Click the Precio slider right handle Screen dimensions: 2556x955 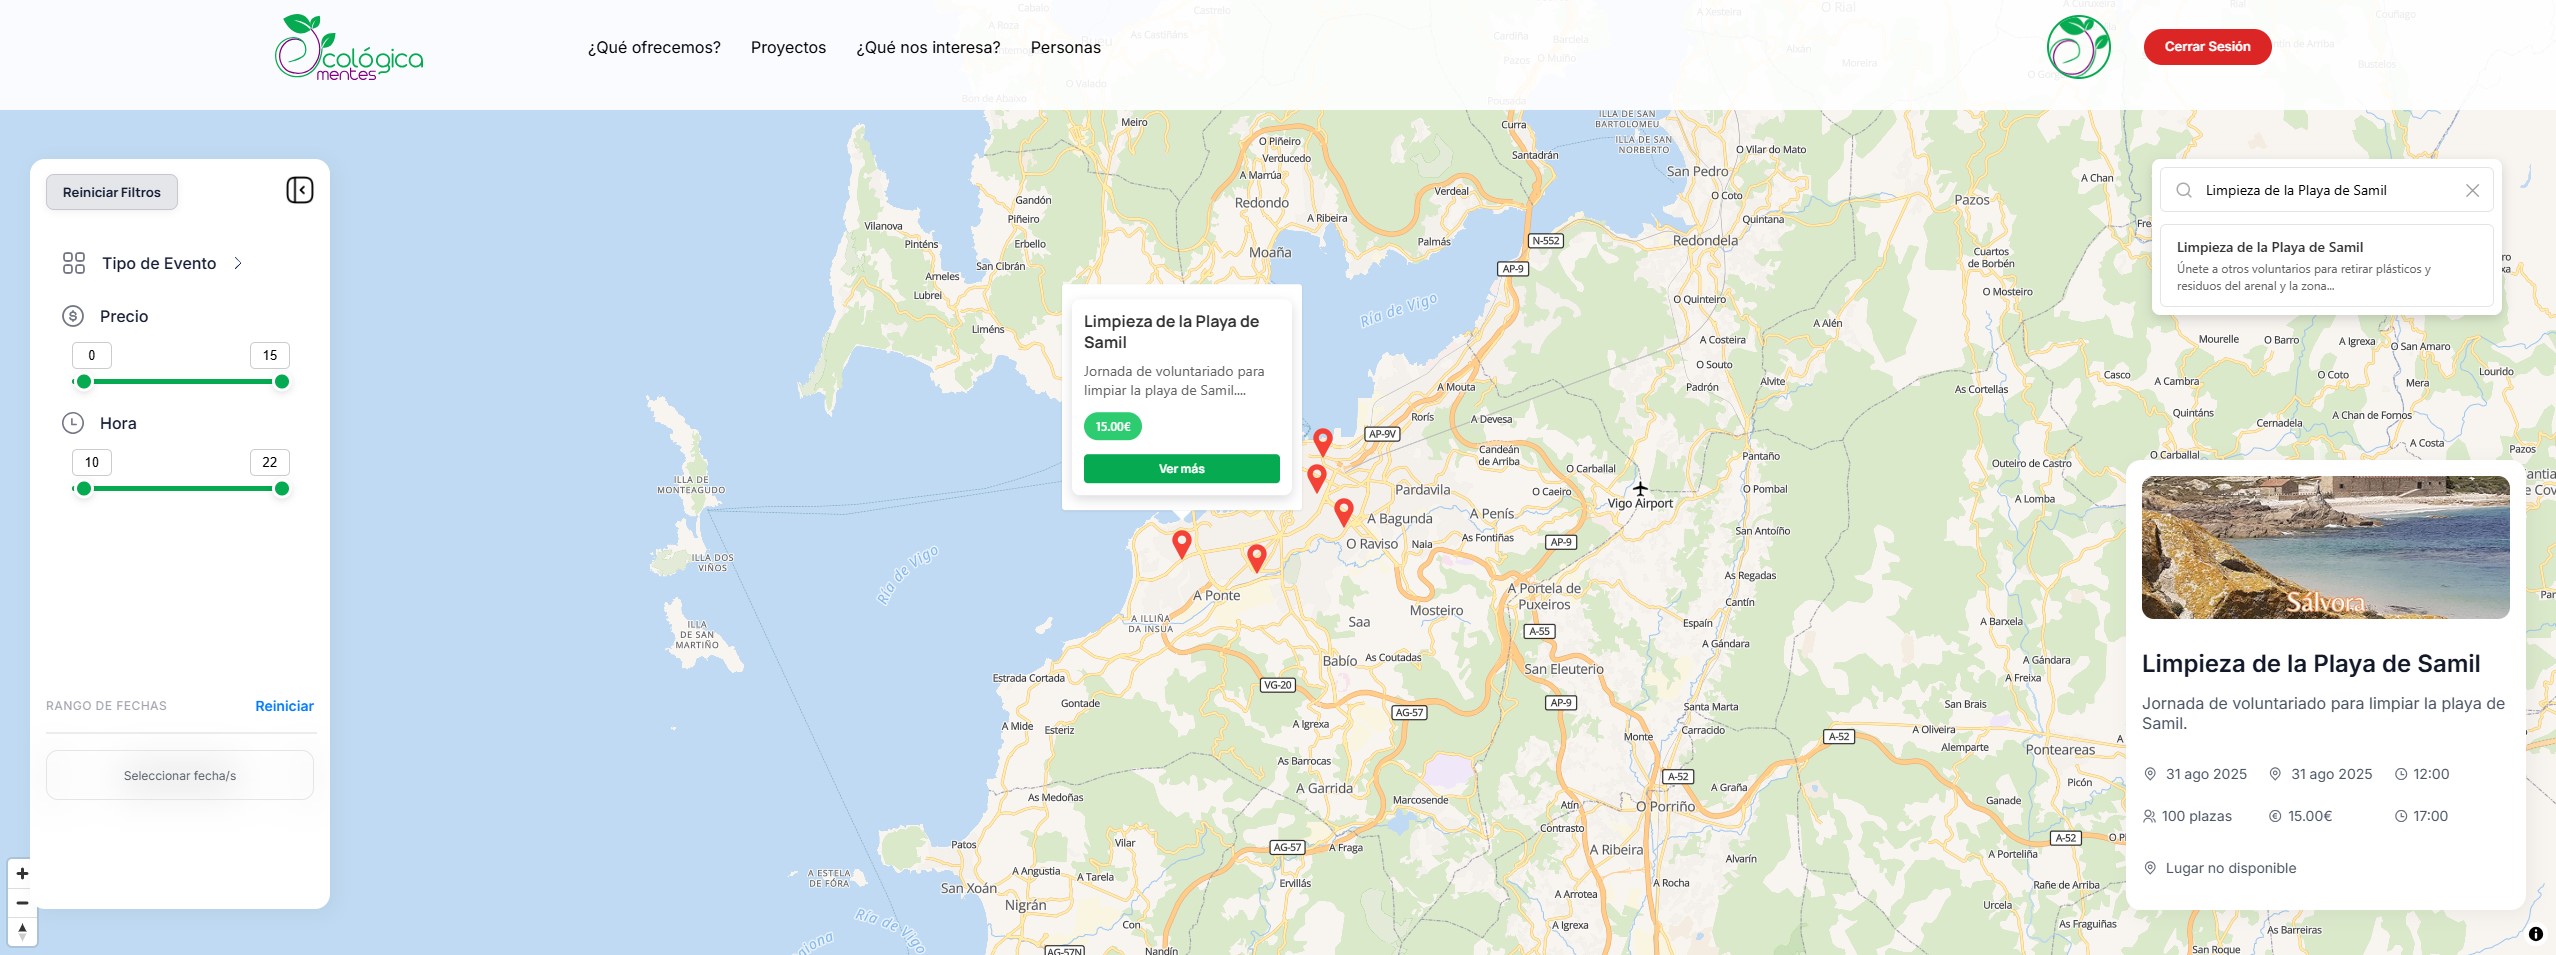coord(282,382)
